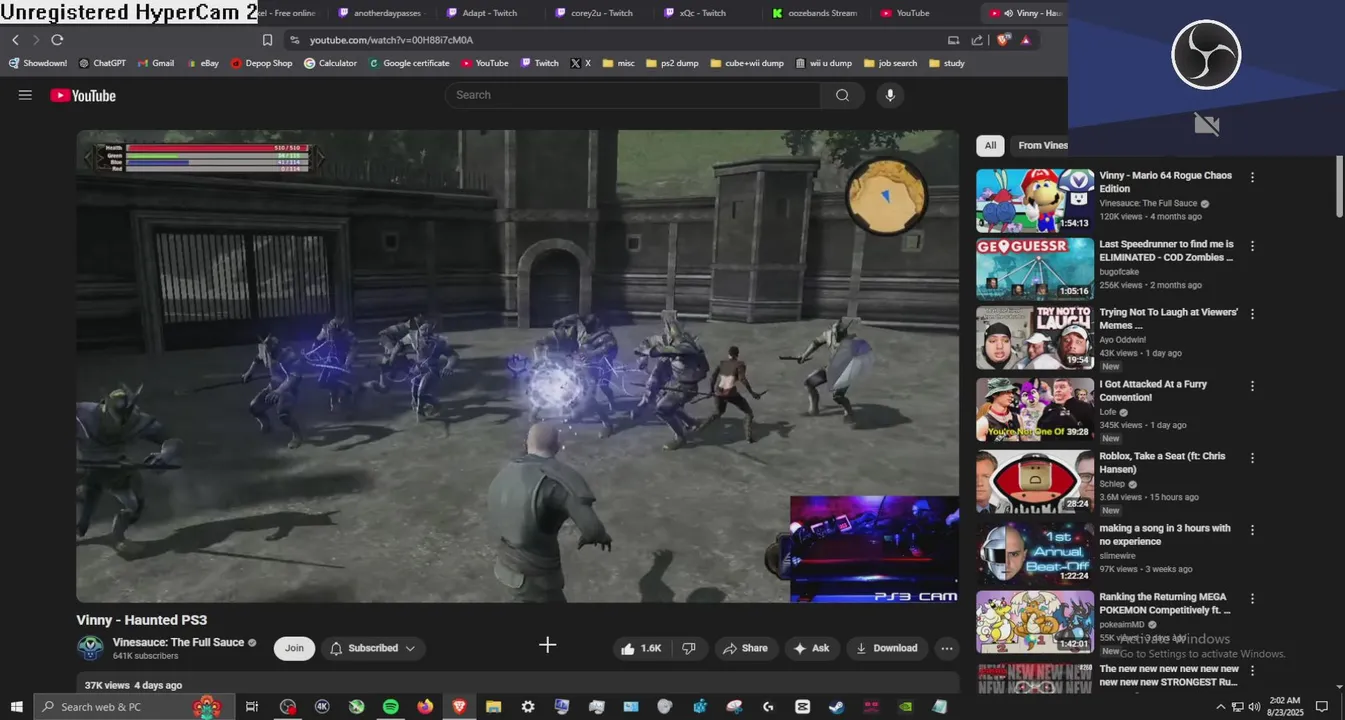This screenshot has width=1345, height=720.
Task: Open Spotify from the taskbar
Action: coord(391,706)
